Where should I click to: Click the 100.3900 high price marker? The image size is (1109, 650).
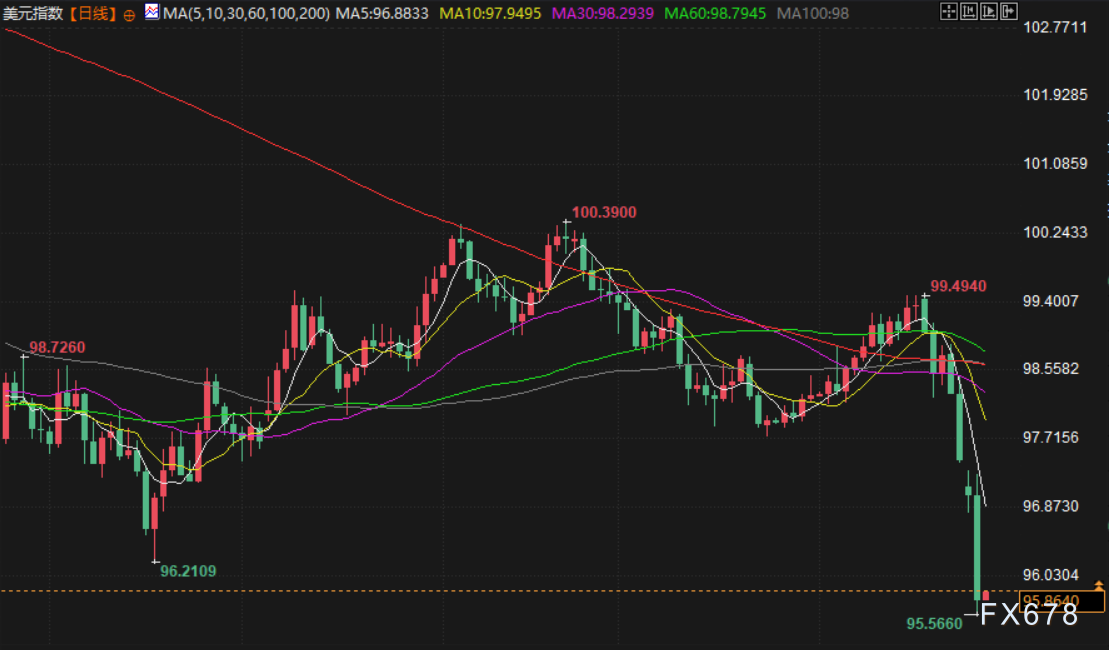tap(603, 212)
